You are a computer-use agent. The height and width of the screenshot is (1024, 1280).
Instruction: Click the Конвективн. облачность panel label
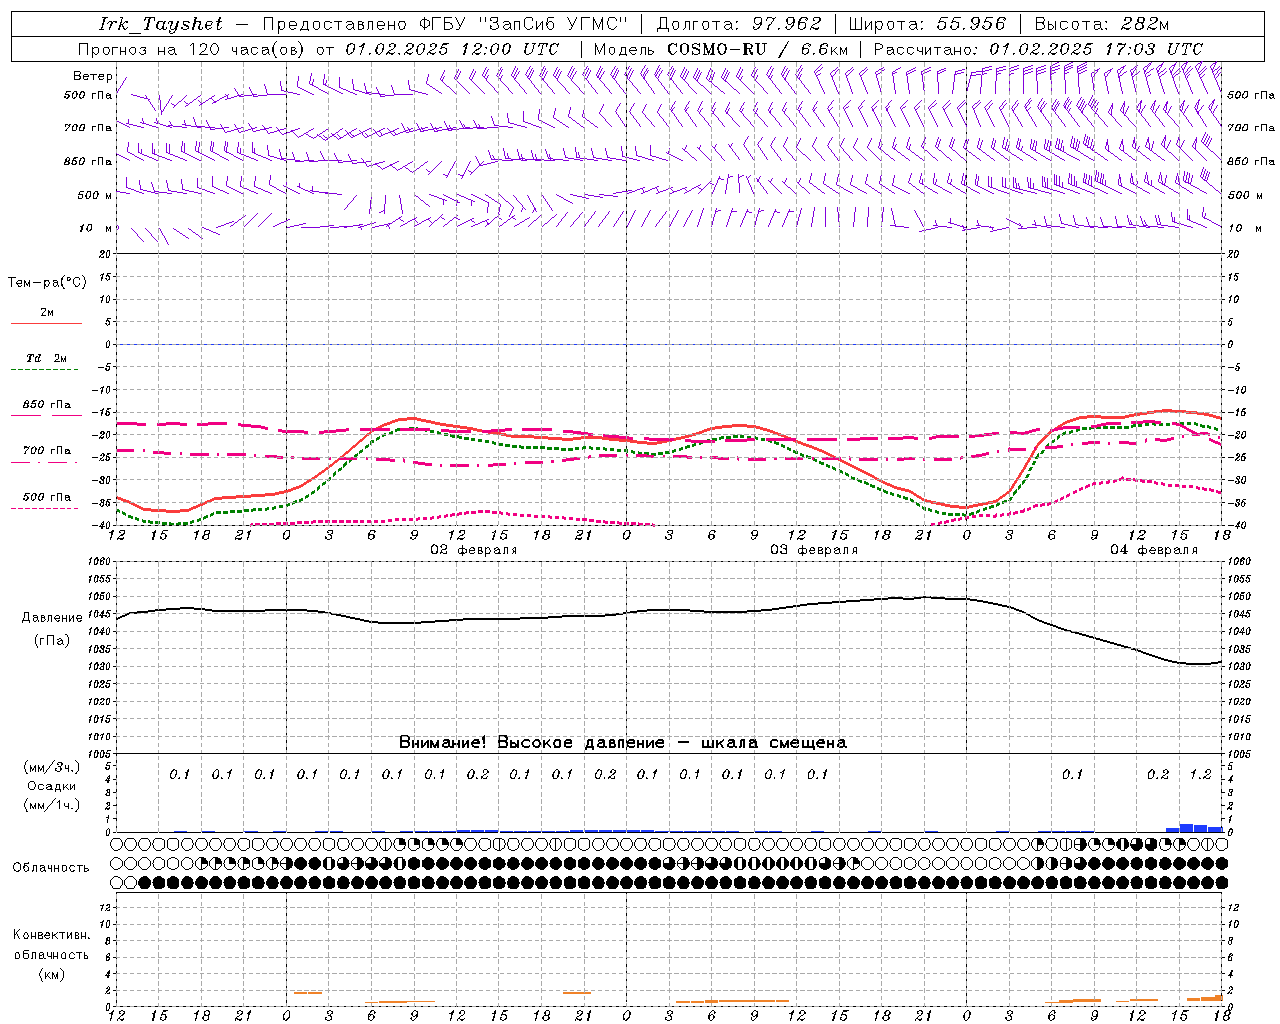[x=51, y=954]
